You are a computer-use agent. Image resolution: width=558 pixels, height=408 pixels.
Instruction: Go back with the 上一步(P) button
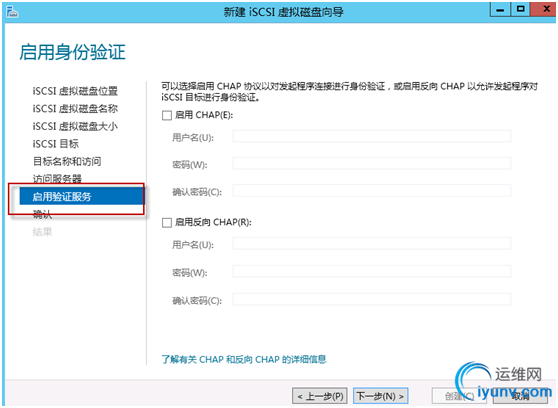pos(320,396)
